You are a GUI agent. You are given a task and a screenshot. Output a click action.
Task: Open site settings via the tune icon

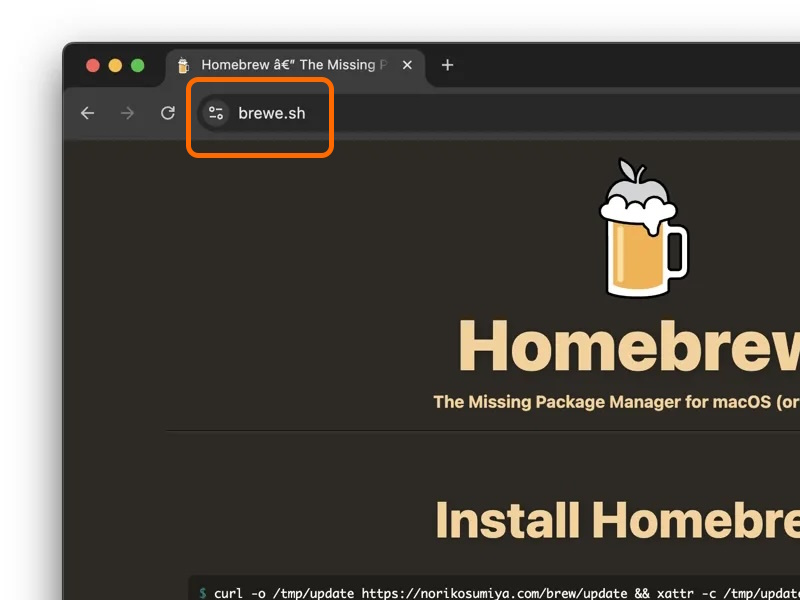216,113
